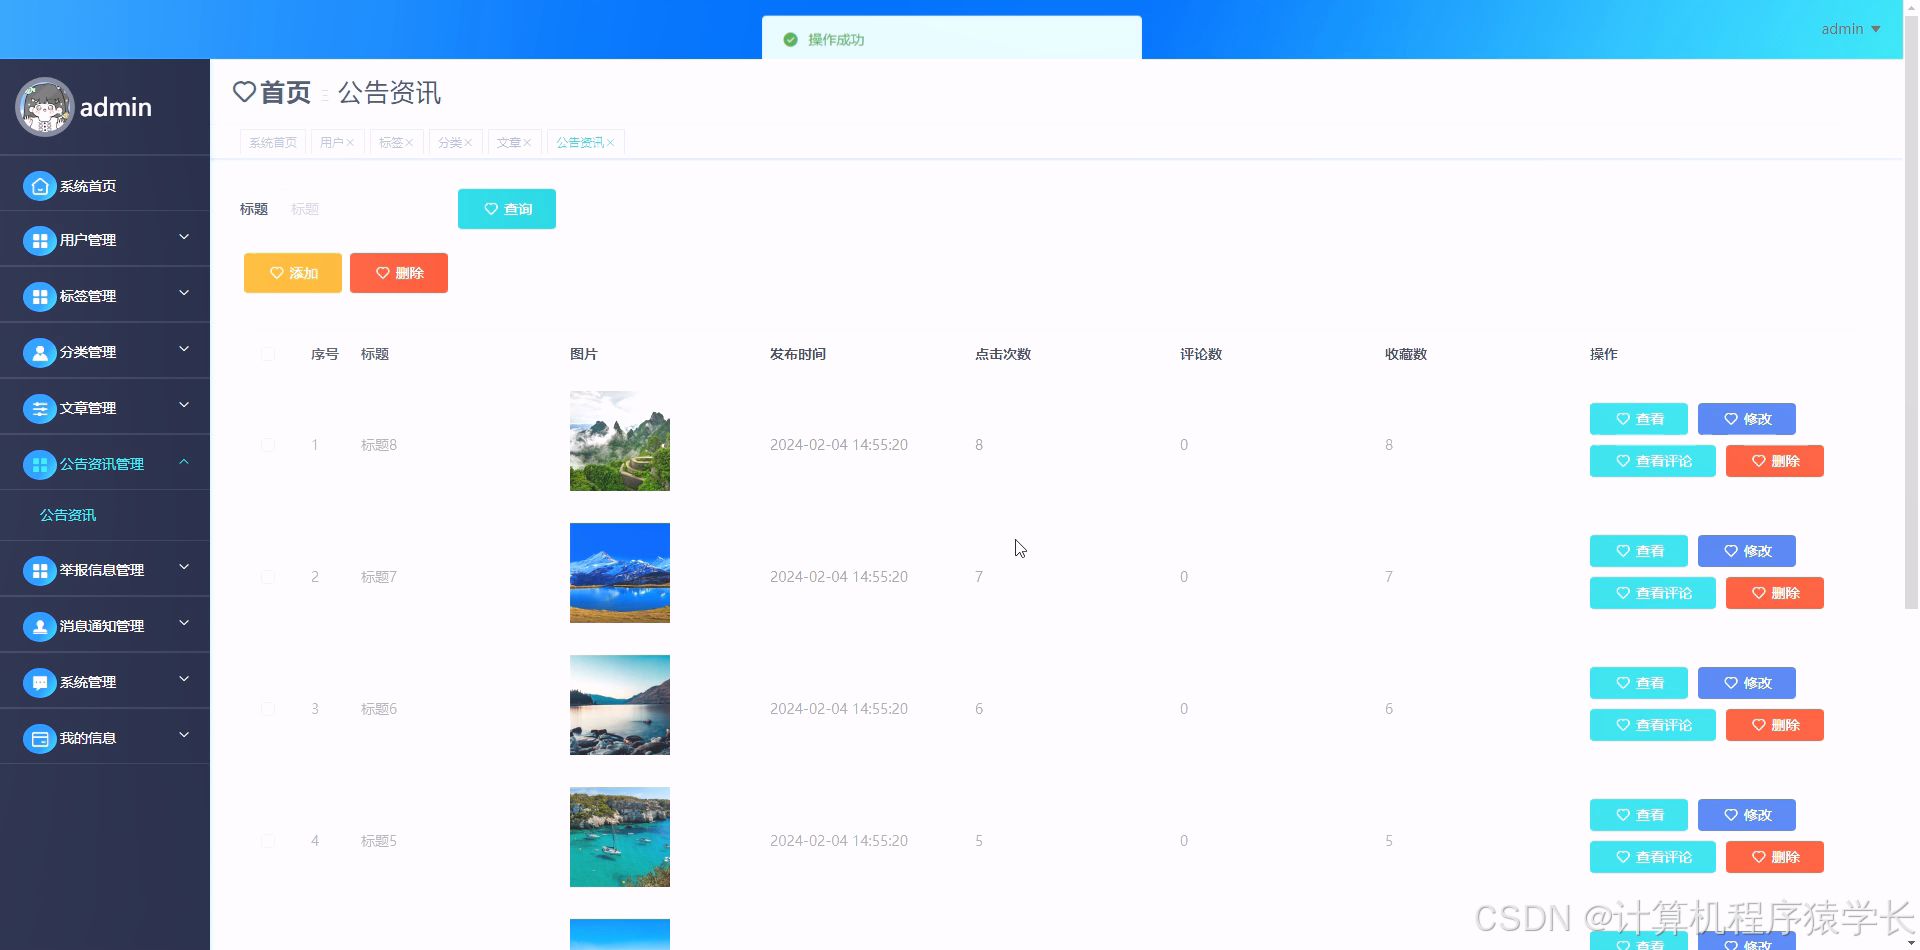Click 查看评论 for row 标题6
Image resolution: width=1920 pixels, height=950 pixels.
point(1653,725)
